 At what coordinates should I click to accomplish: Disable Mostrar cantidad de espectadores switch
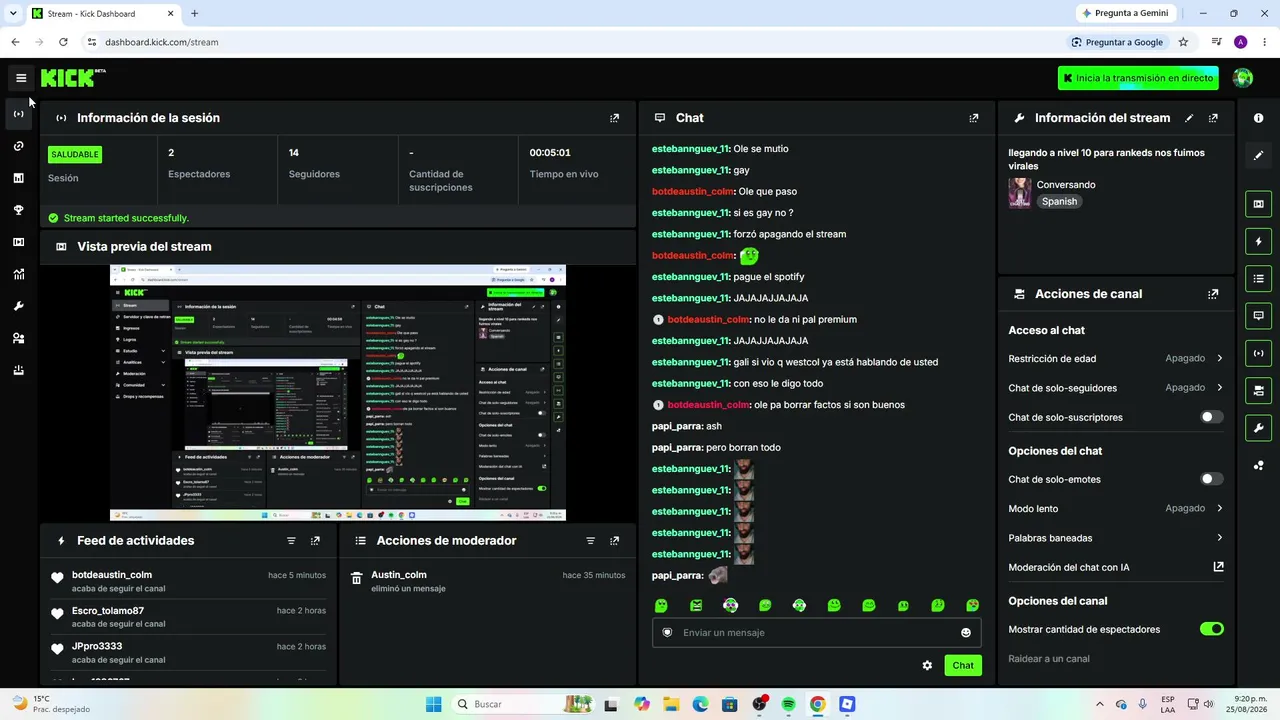[x=1211, y=629]
